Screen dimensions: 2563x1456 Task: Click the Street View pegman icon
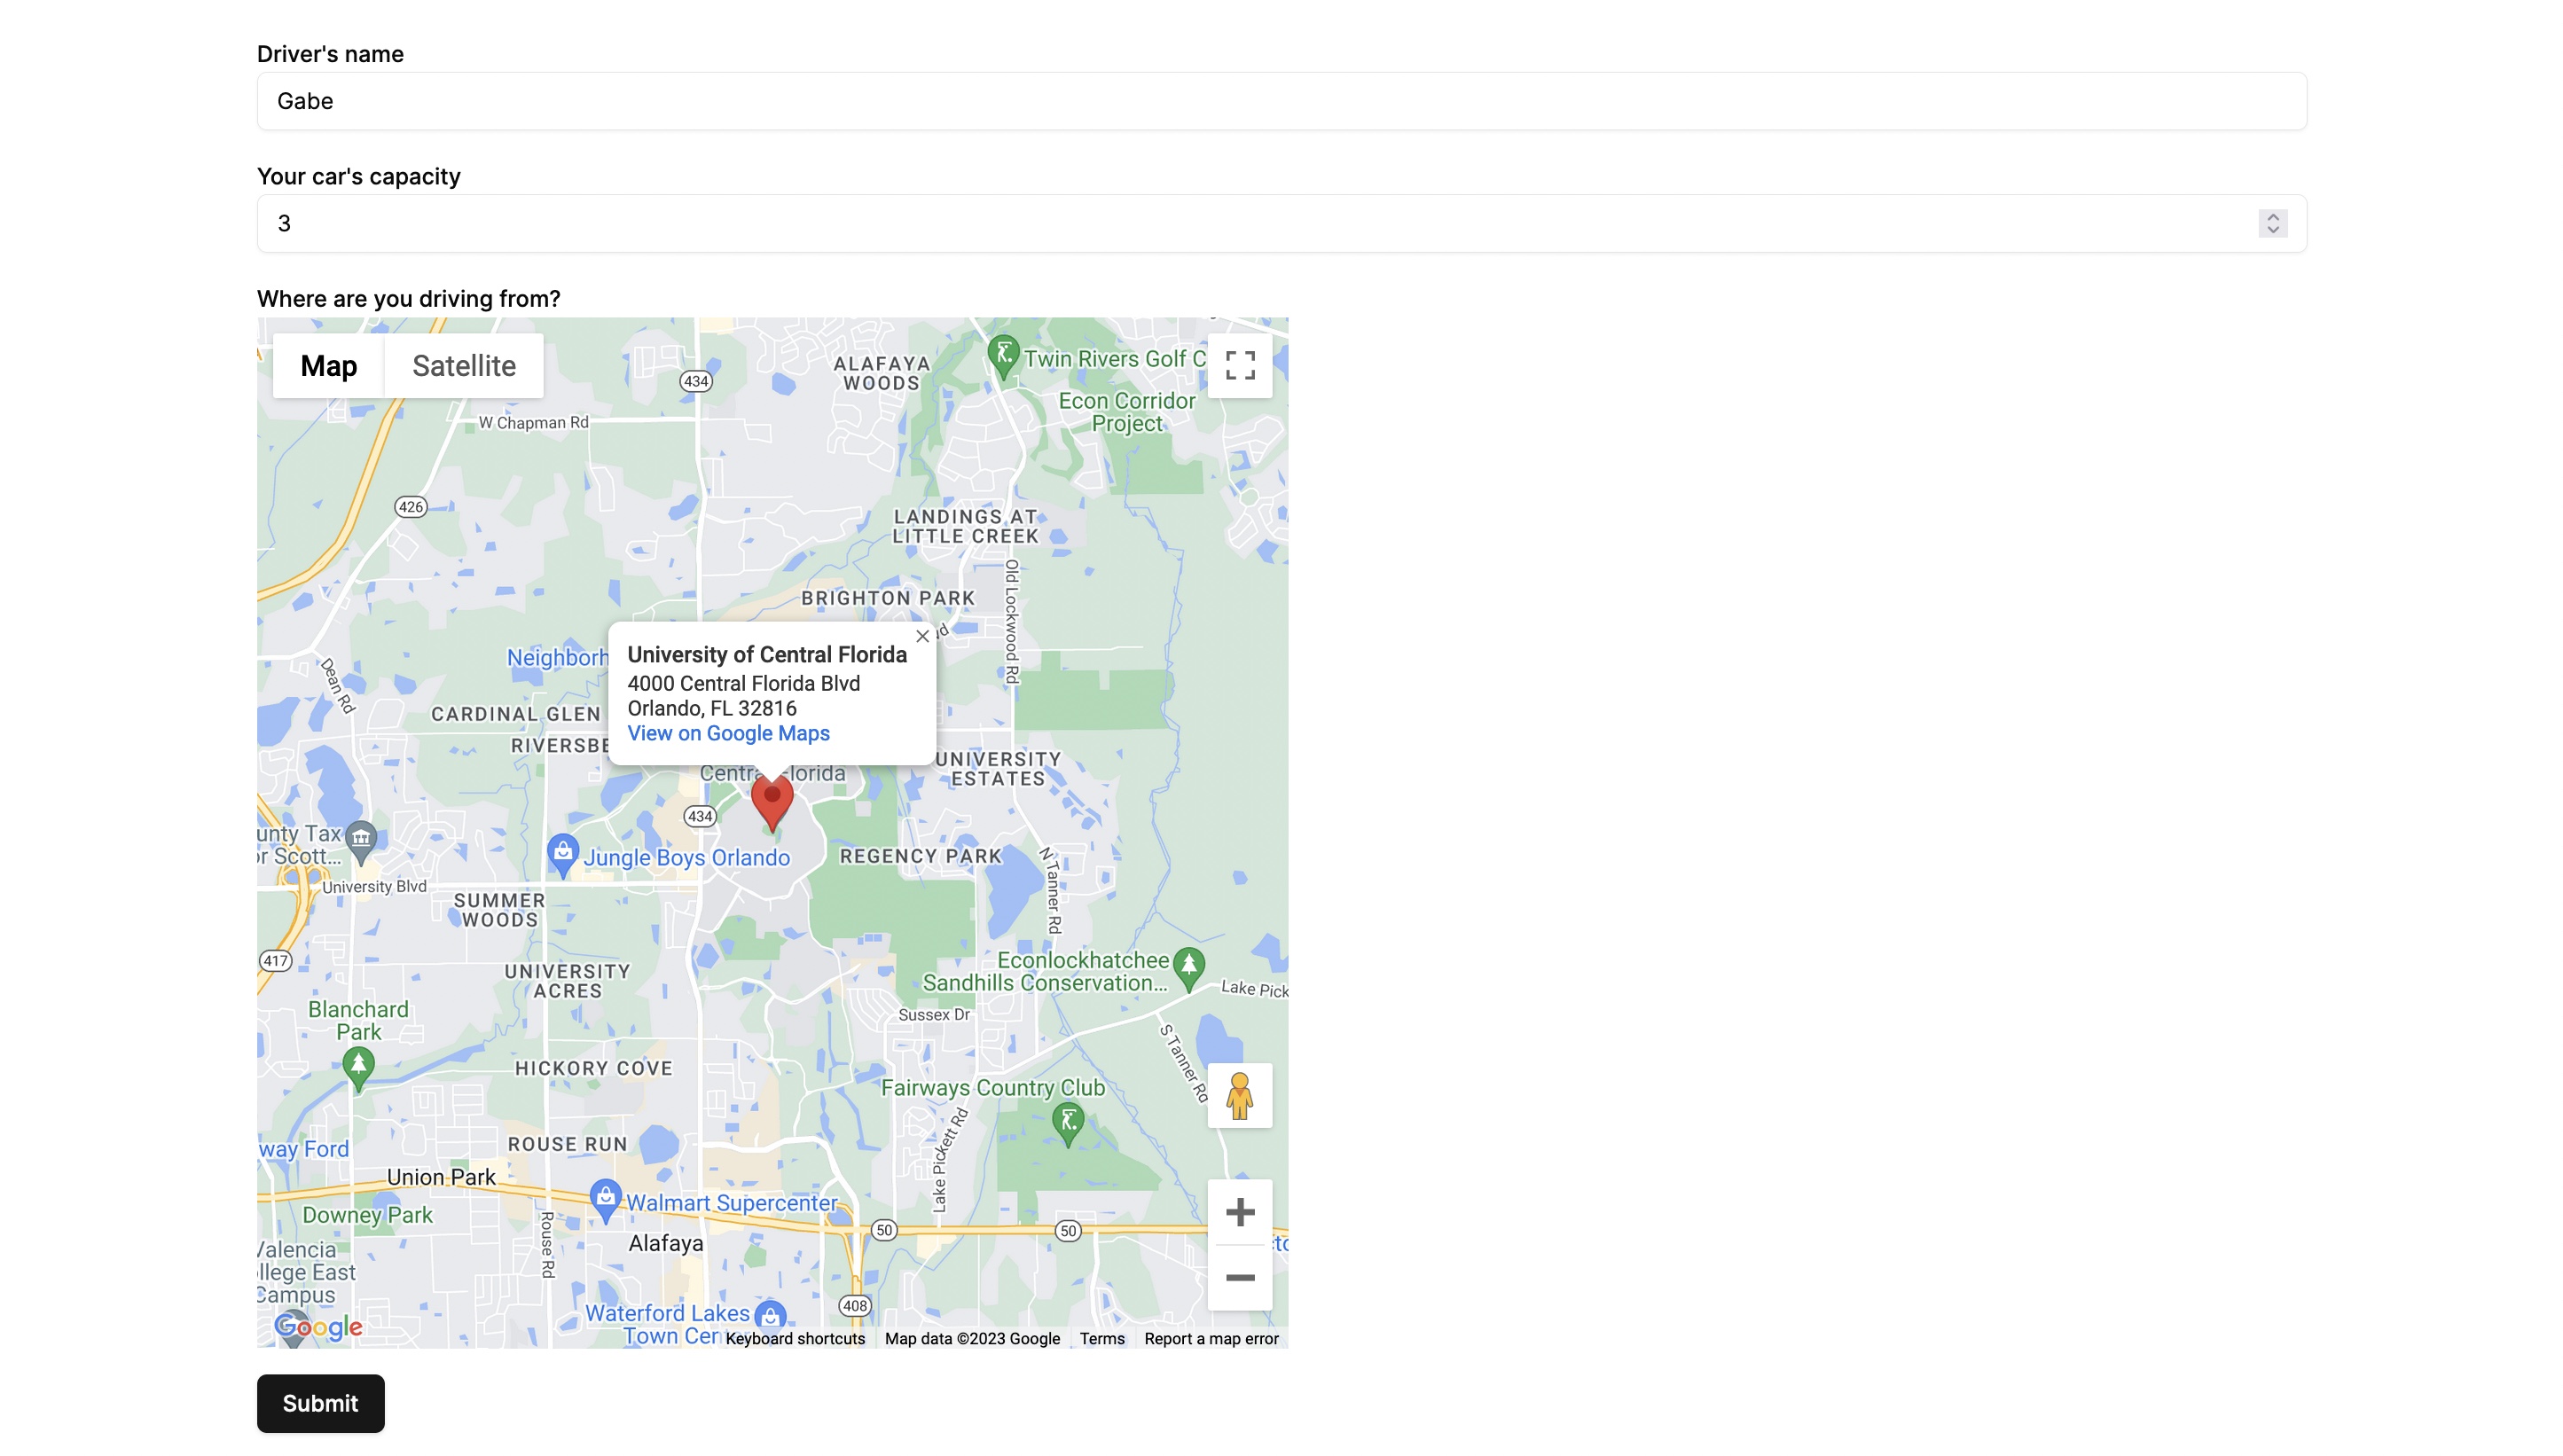[1239, 1096]
